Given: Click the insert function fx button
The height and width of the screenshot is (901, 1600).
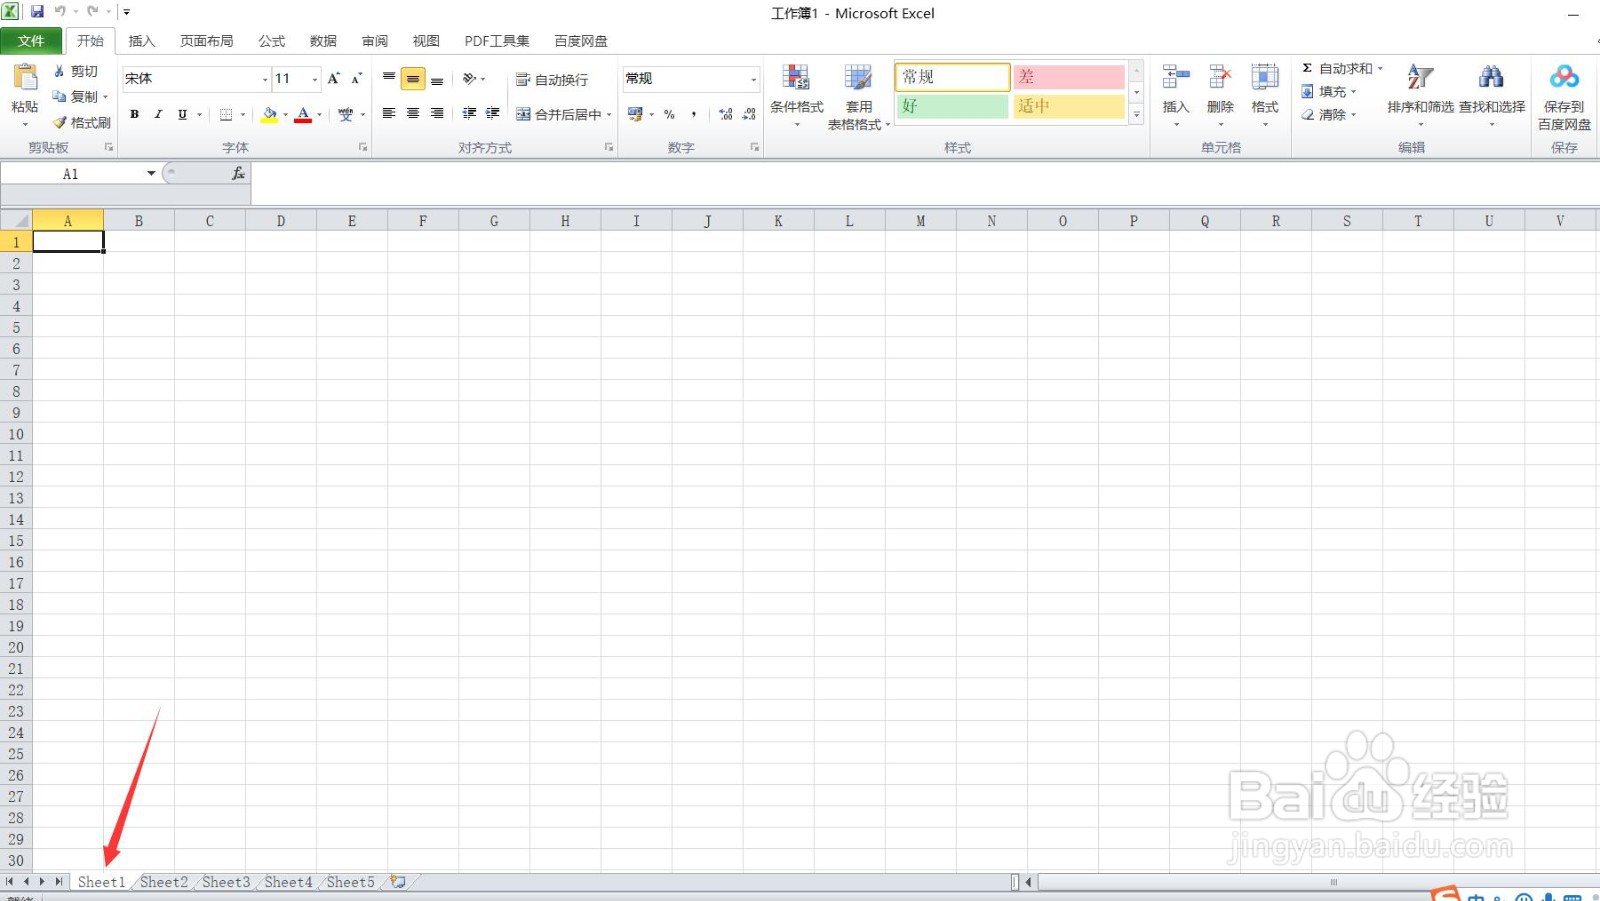Looking at the screenshot, I should [238, 173].
